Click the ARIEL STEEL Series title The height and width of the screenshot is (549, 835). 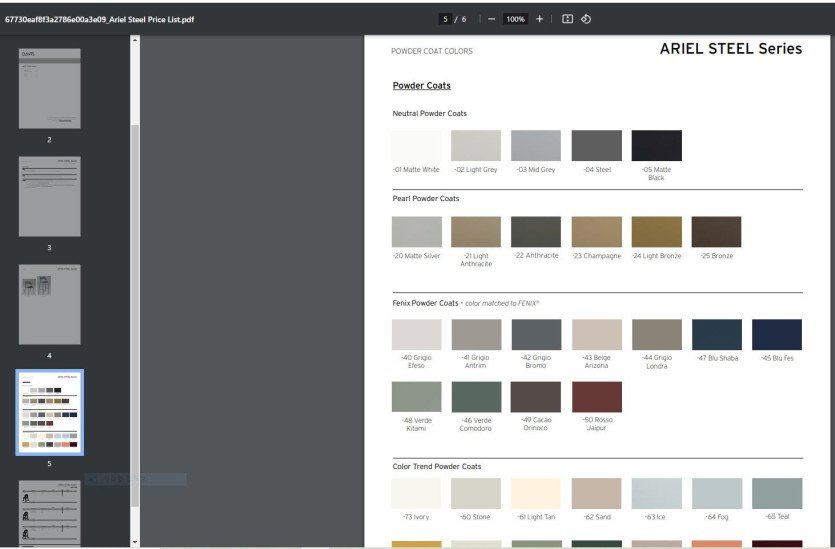click(731, 48)
